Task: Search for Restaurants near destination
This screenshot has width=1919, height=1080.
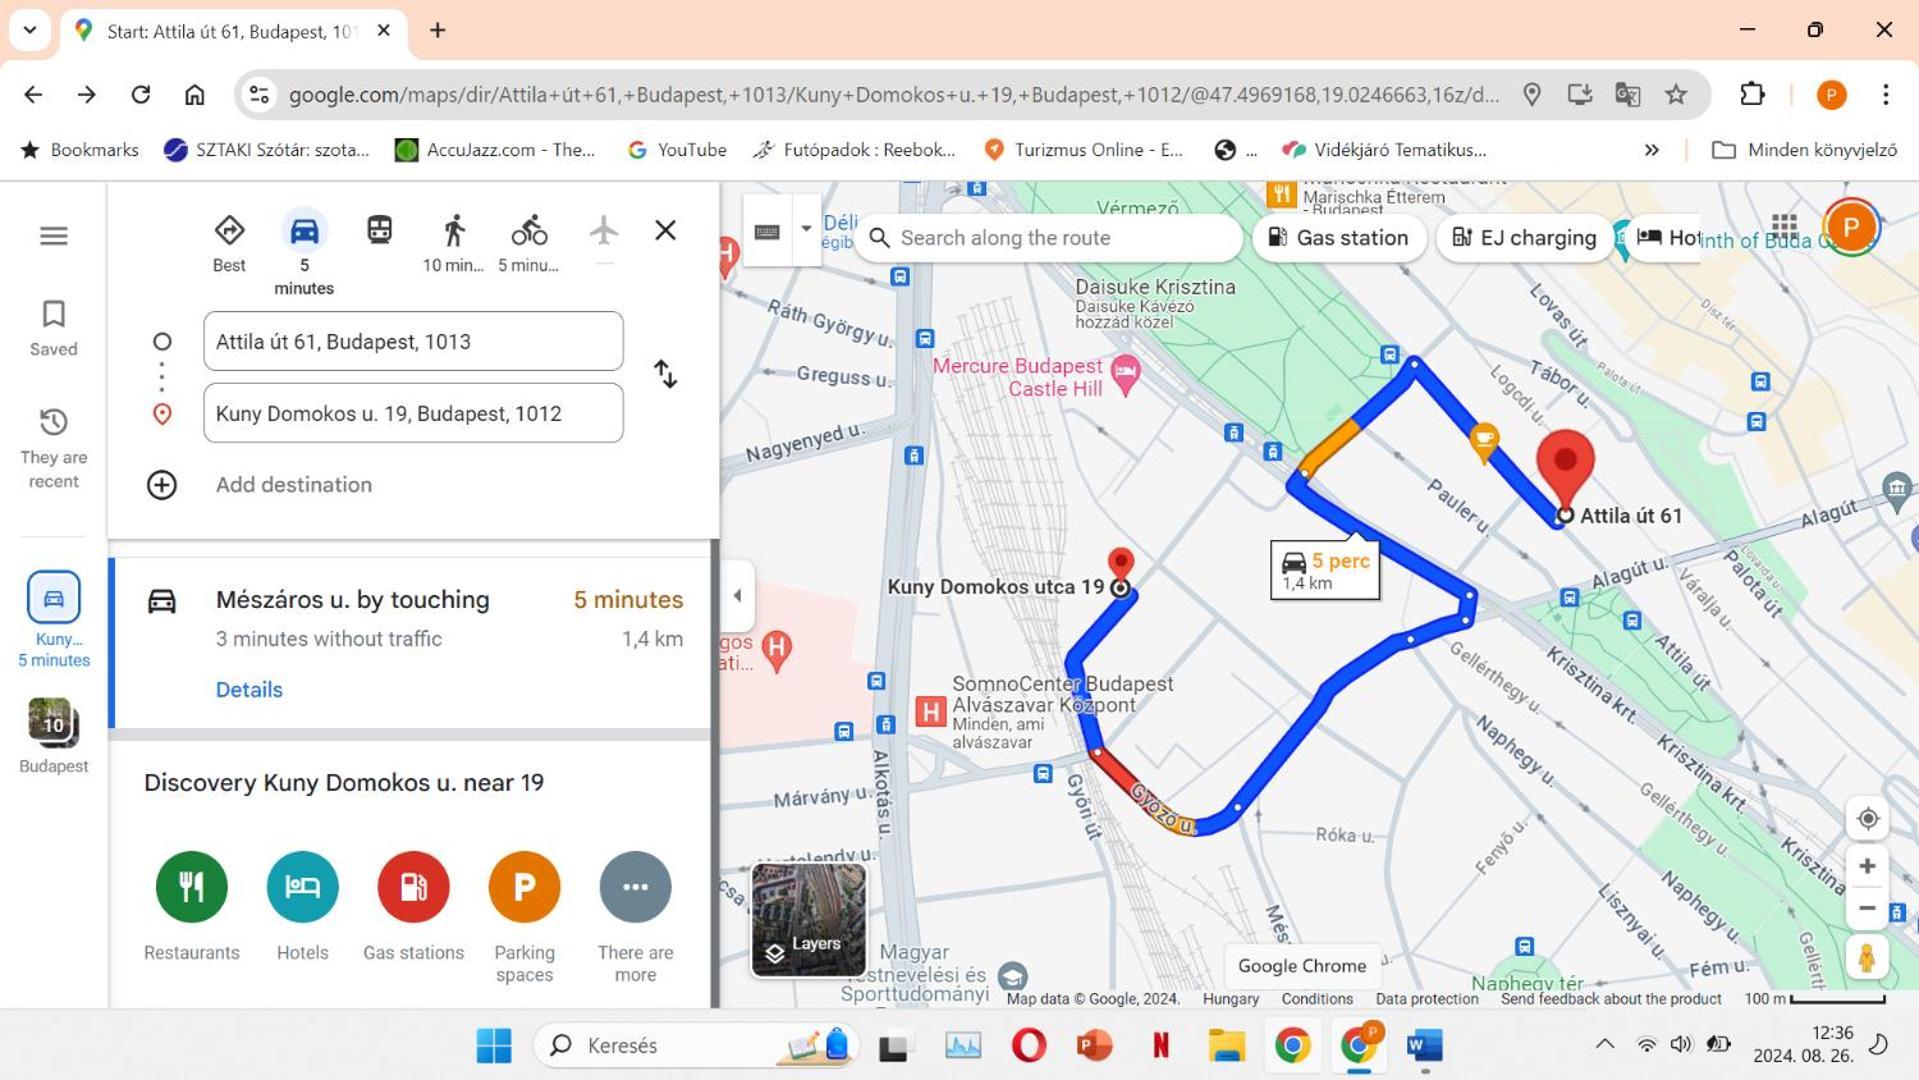Action: (191, 907)
